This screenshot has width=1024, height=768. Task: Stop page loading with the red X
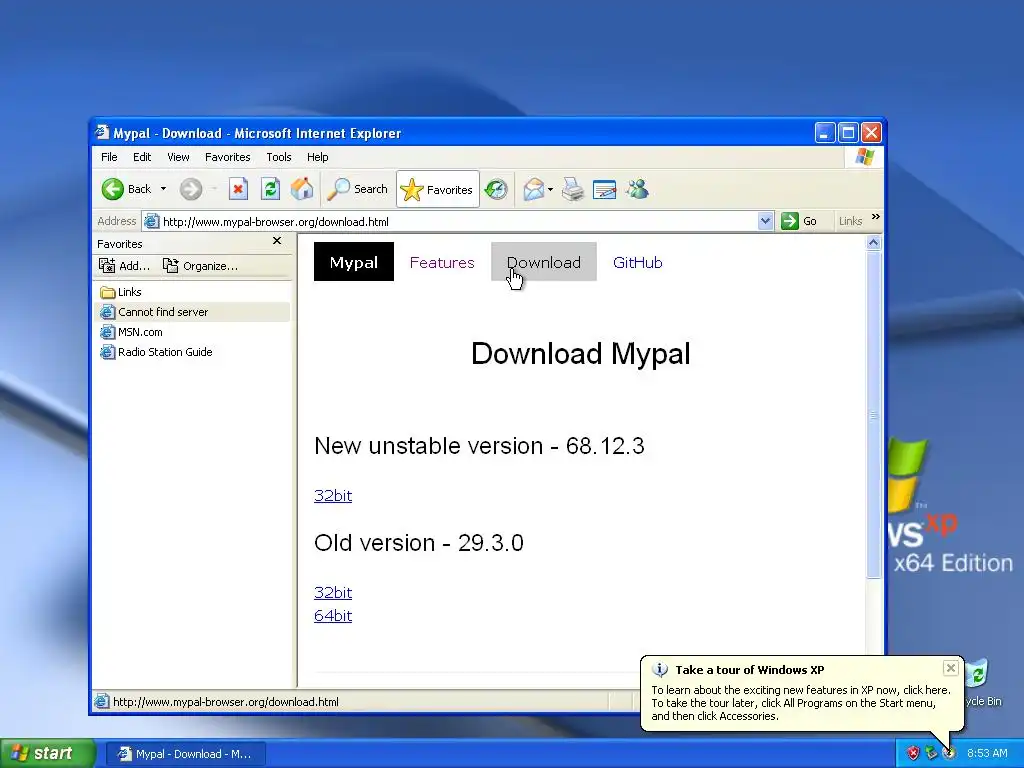point(238,189)
